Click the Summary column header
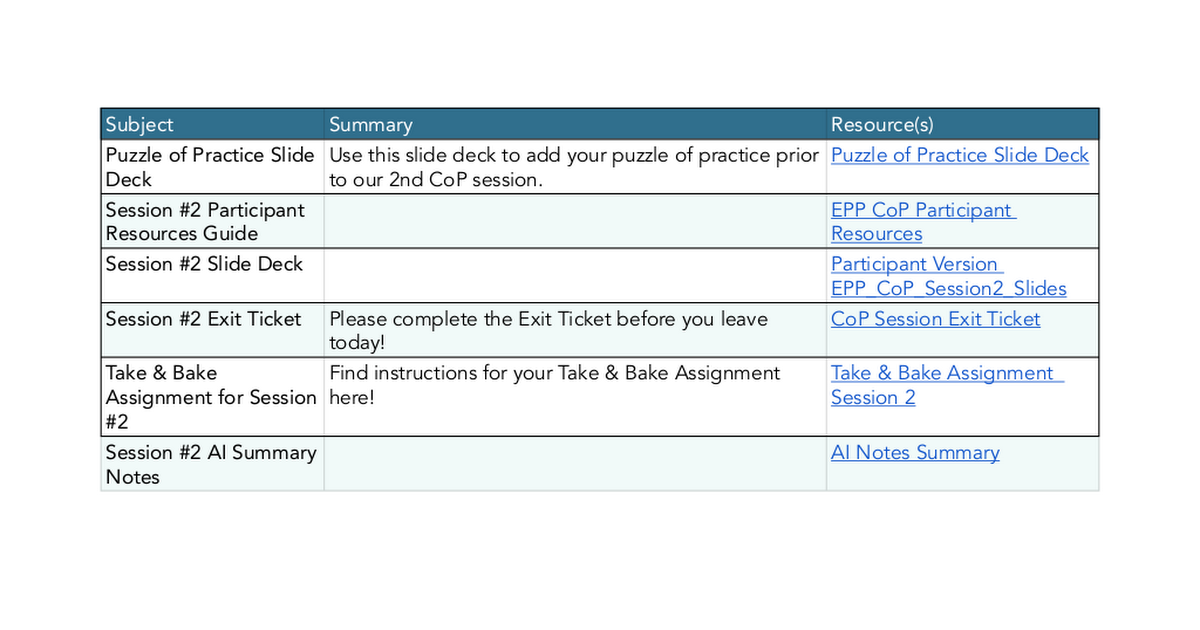 370,124
